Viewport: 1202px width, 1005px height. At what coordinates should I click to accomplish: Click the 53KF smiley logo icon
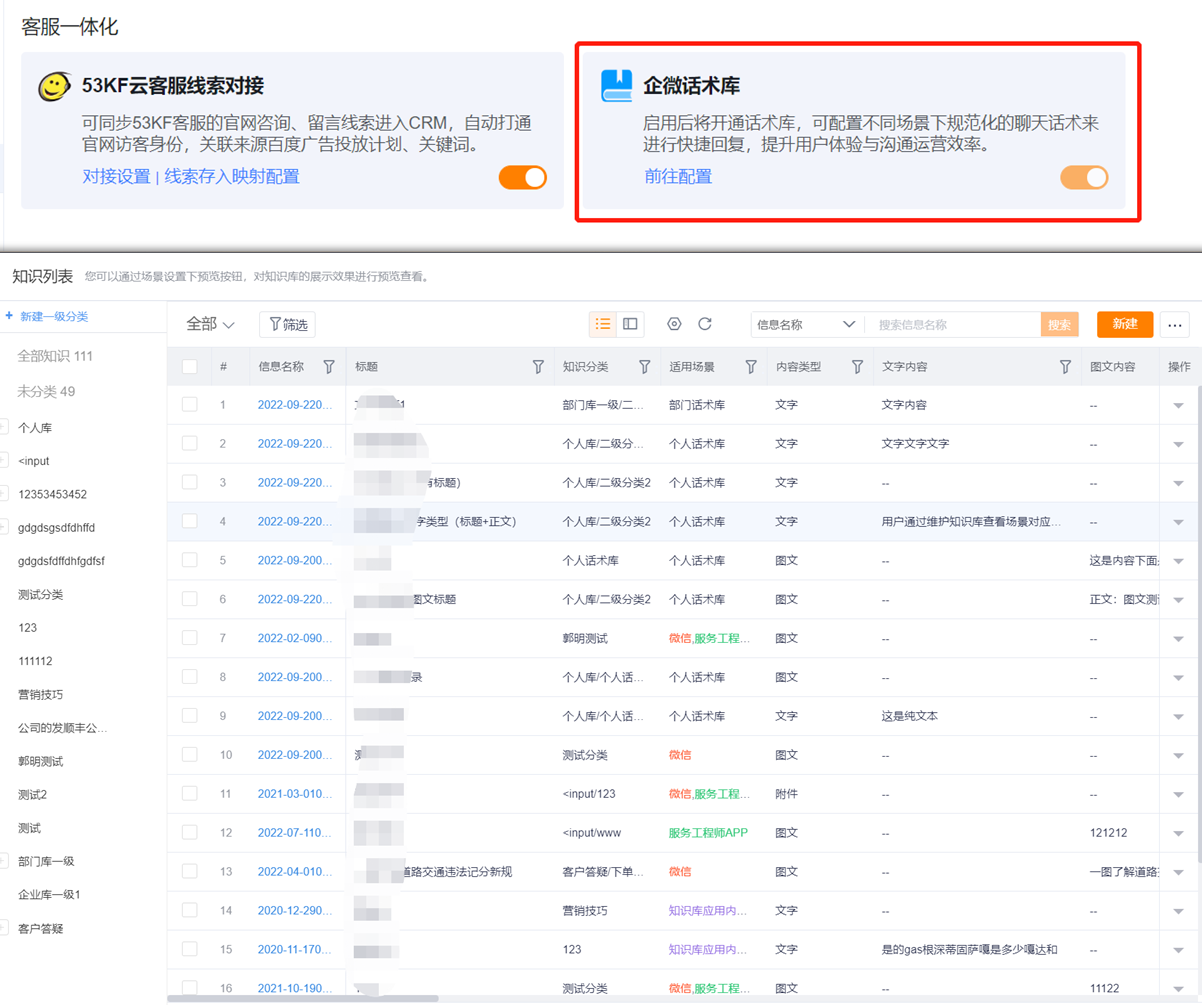point(55,85)
